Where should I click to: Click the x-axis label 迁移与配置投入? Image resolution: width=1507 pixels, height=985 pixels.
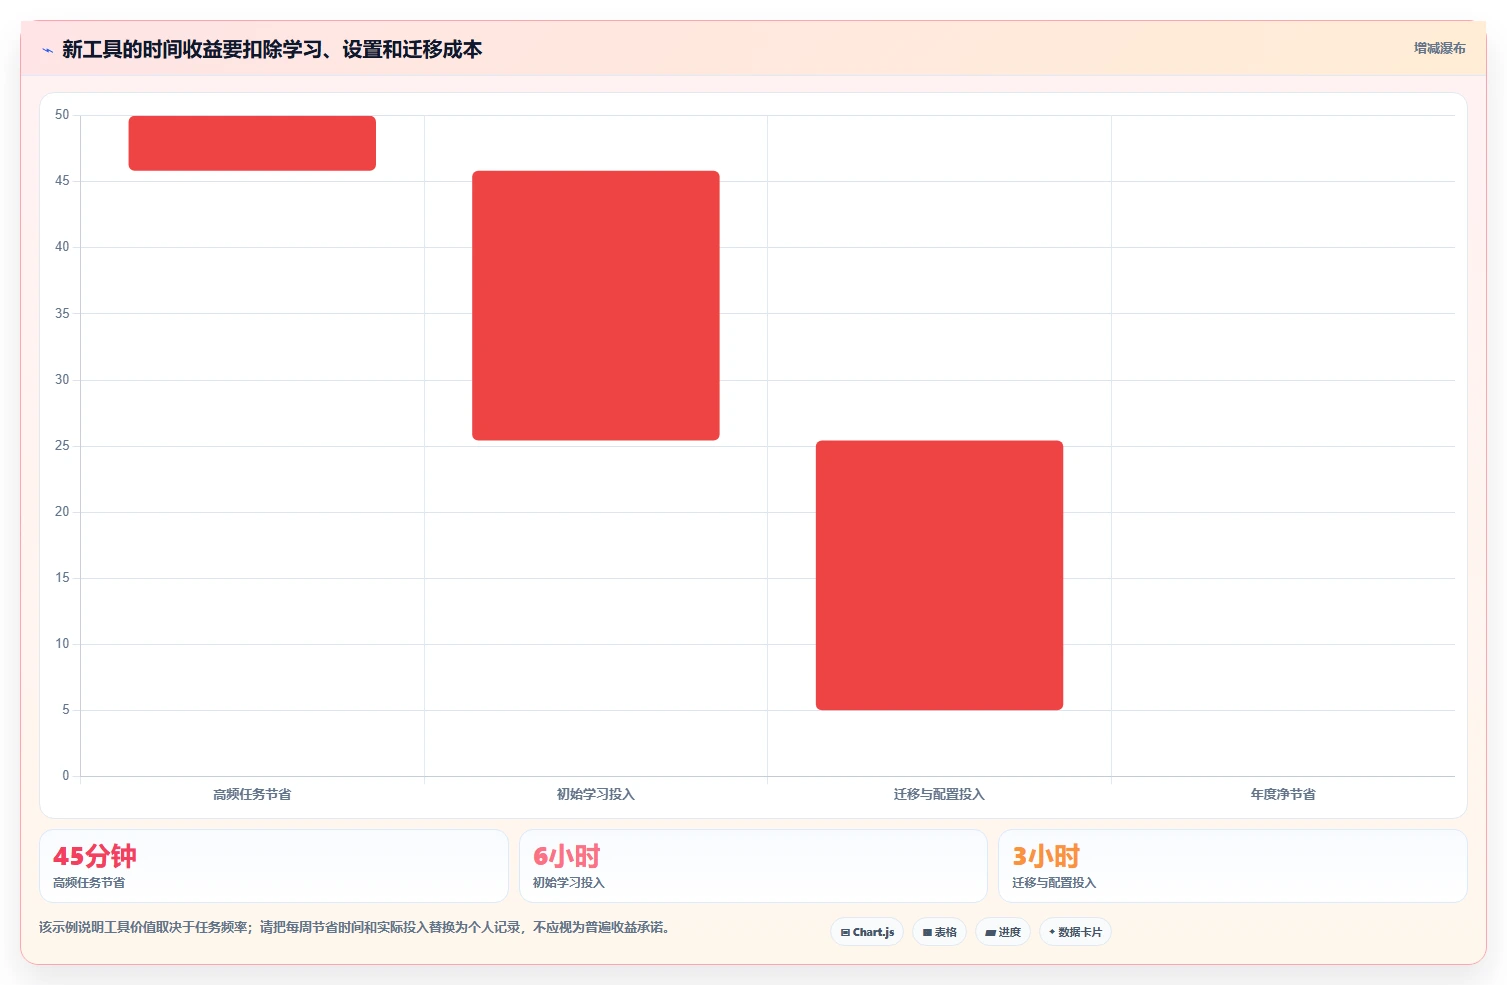(x=939, y=794)
